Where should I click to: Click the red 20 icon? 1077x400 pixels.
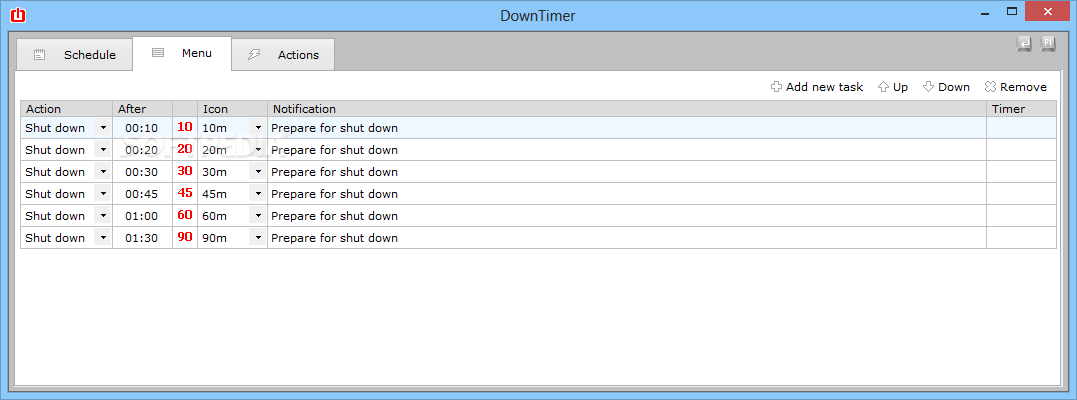(185, 149)
